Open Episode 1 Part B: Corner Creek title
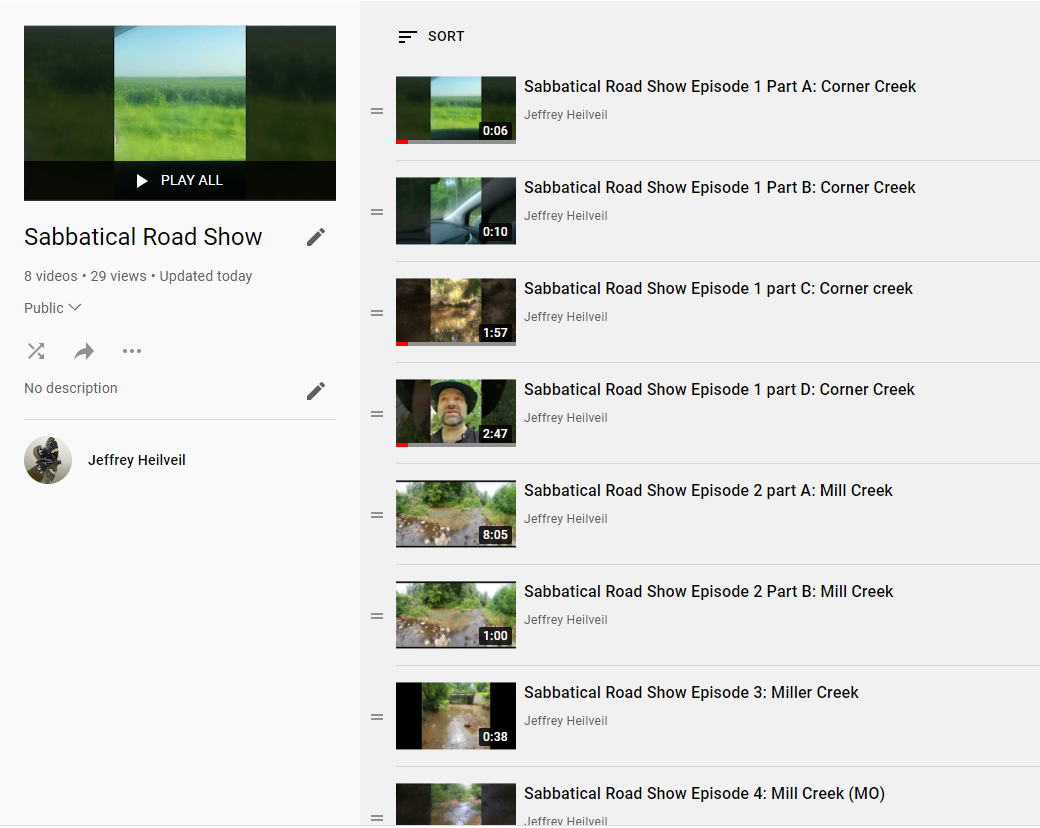 tap(720, 188)
